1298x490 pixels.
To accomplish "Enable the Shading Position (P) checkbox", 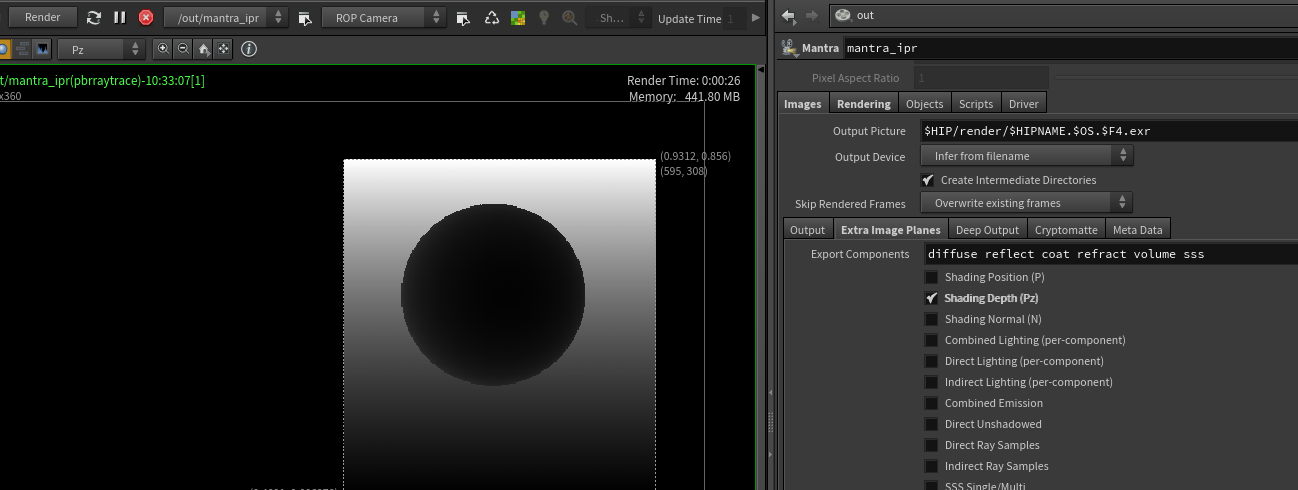I will 932,277.
